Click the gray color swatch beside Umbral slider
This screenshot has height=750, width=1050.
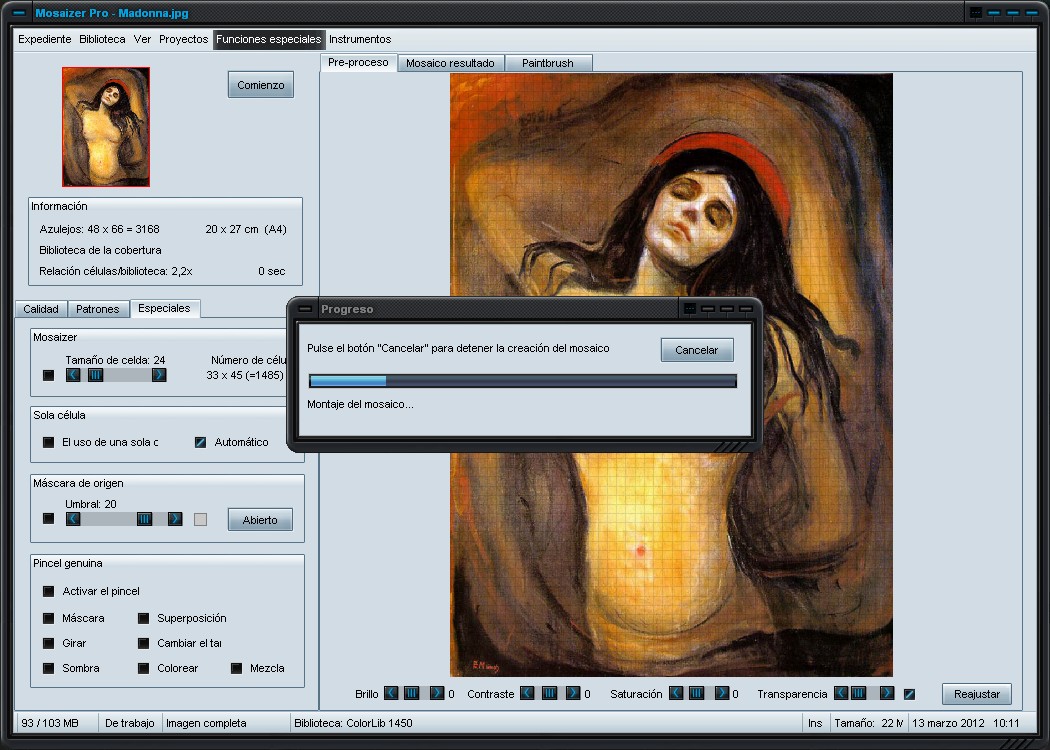click(x=200, y=520)
